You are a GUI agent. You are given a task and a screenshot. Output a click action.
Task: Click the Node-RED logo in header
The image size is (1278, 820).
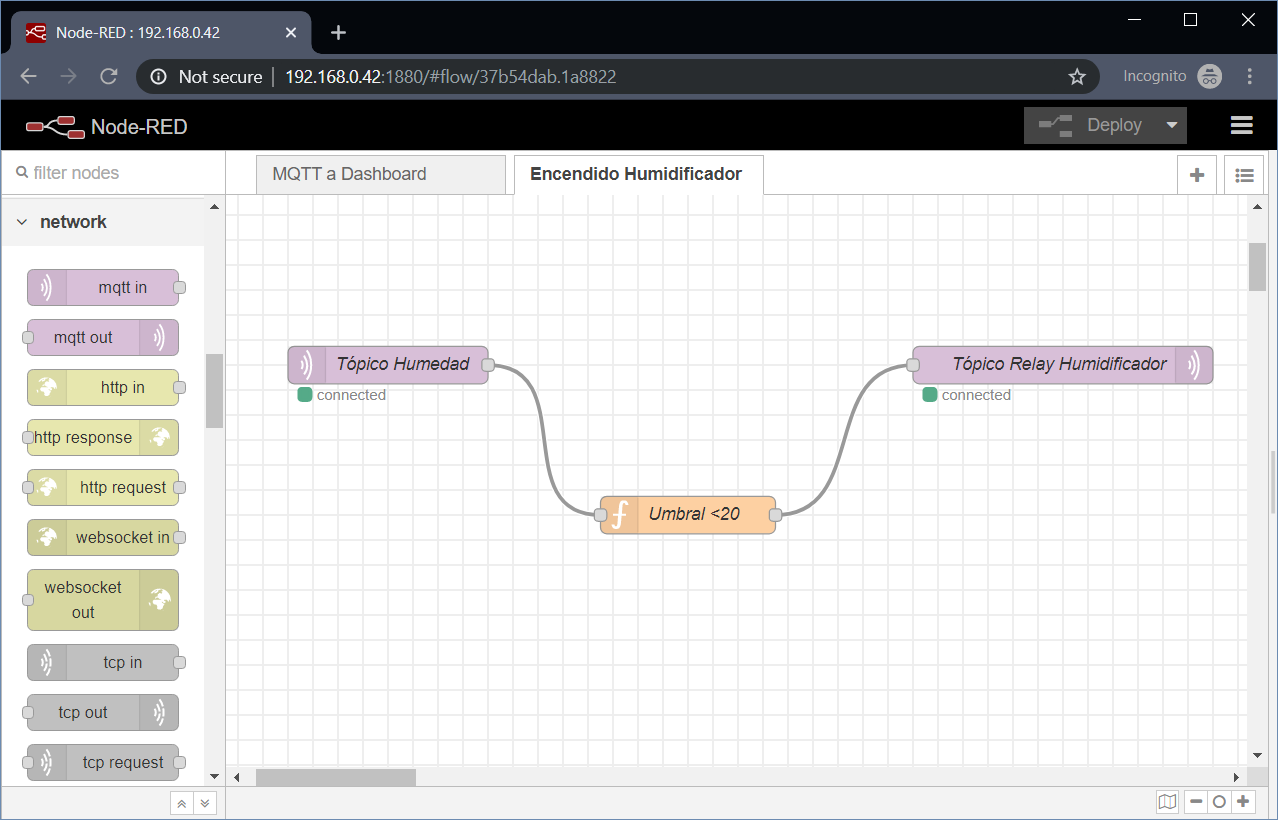(106, 126)
